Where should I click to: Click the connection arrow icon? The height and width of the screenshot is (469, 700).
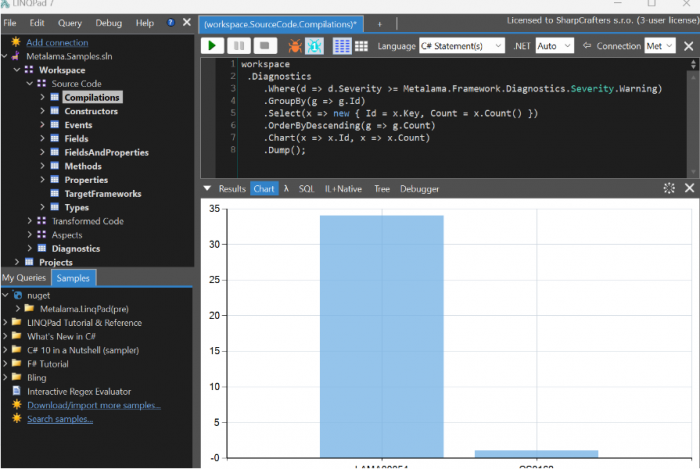[x=587, y=46]
